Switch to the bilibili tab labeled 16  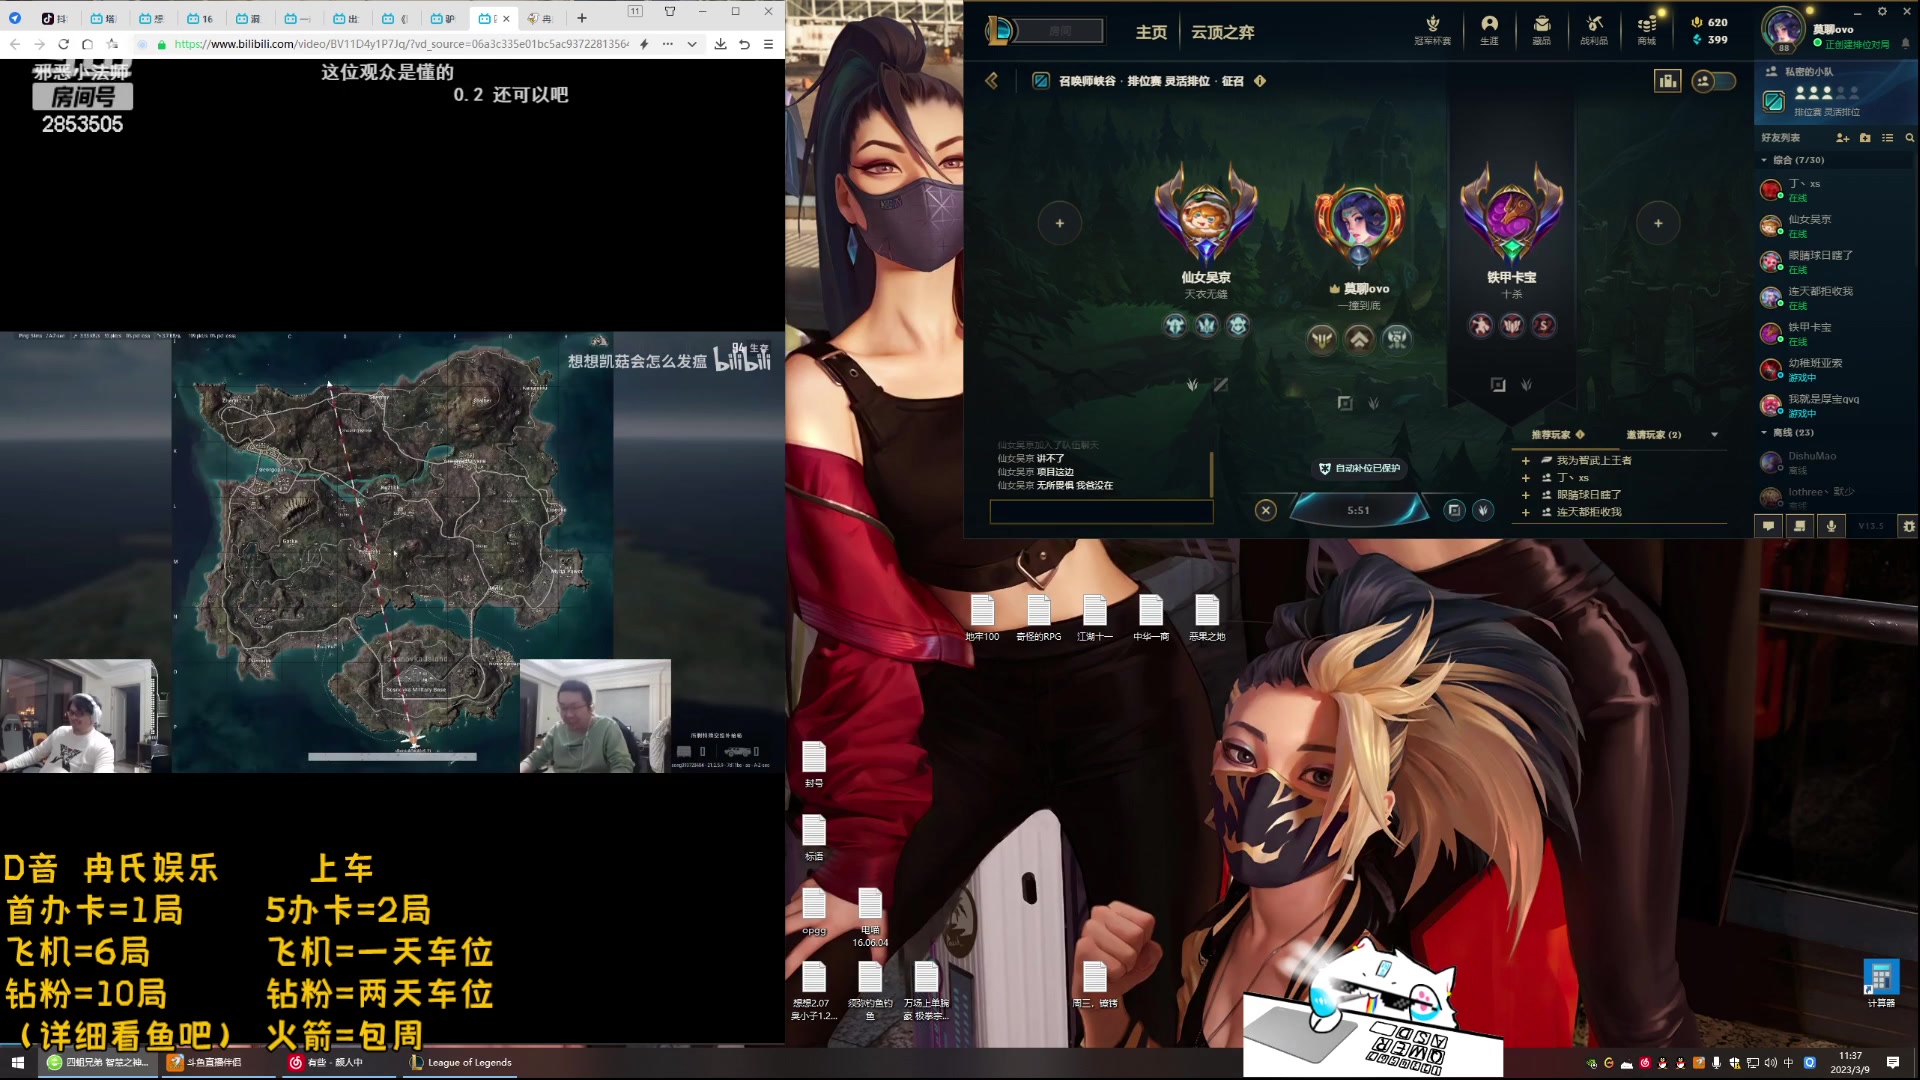point(200,18)
